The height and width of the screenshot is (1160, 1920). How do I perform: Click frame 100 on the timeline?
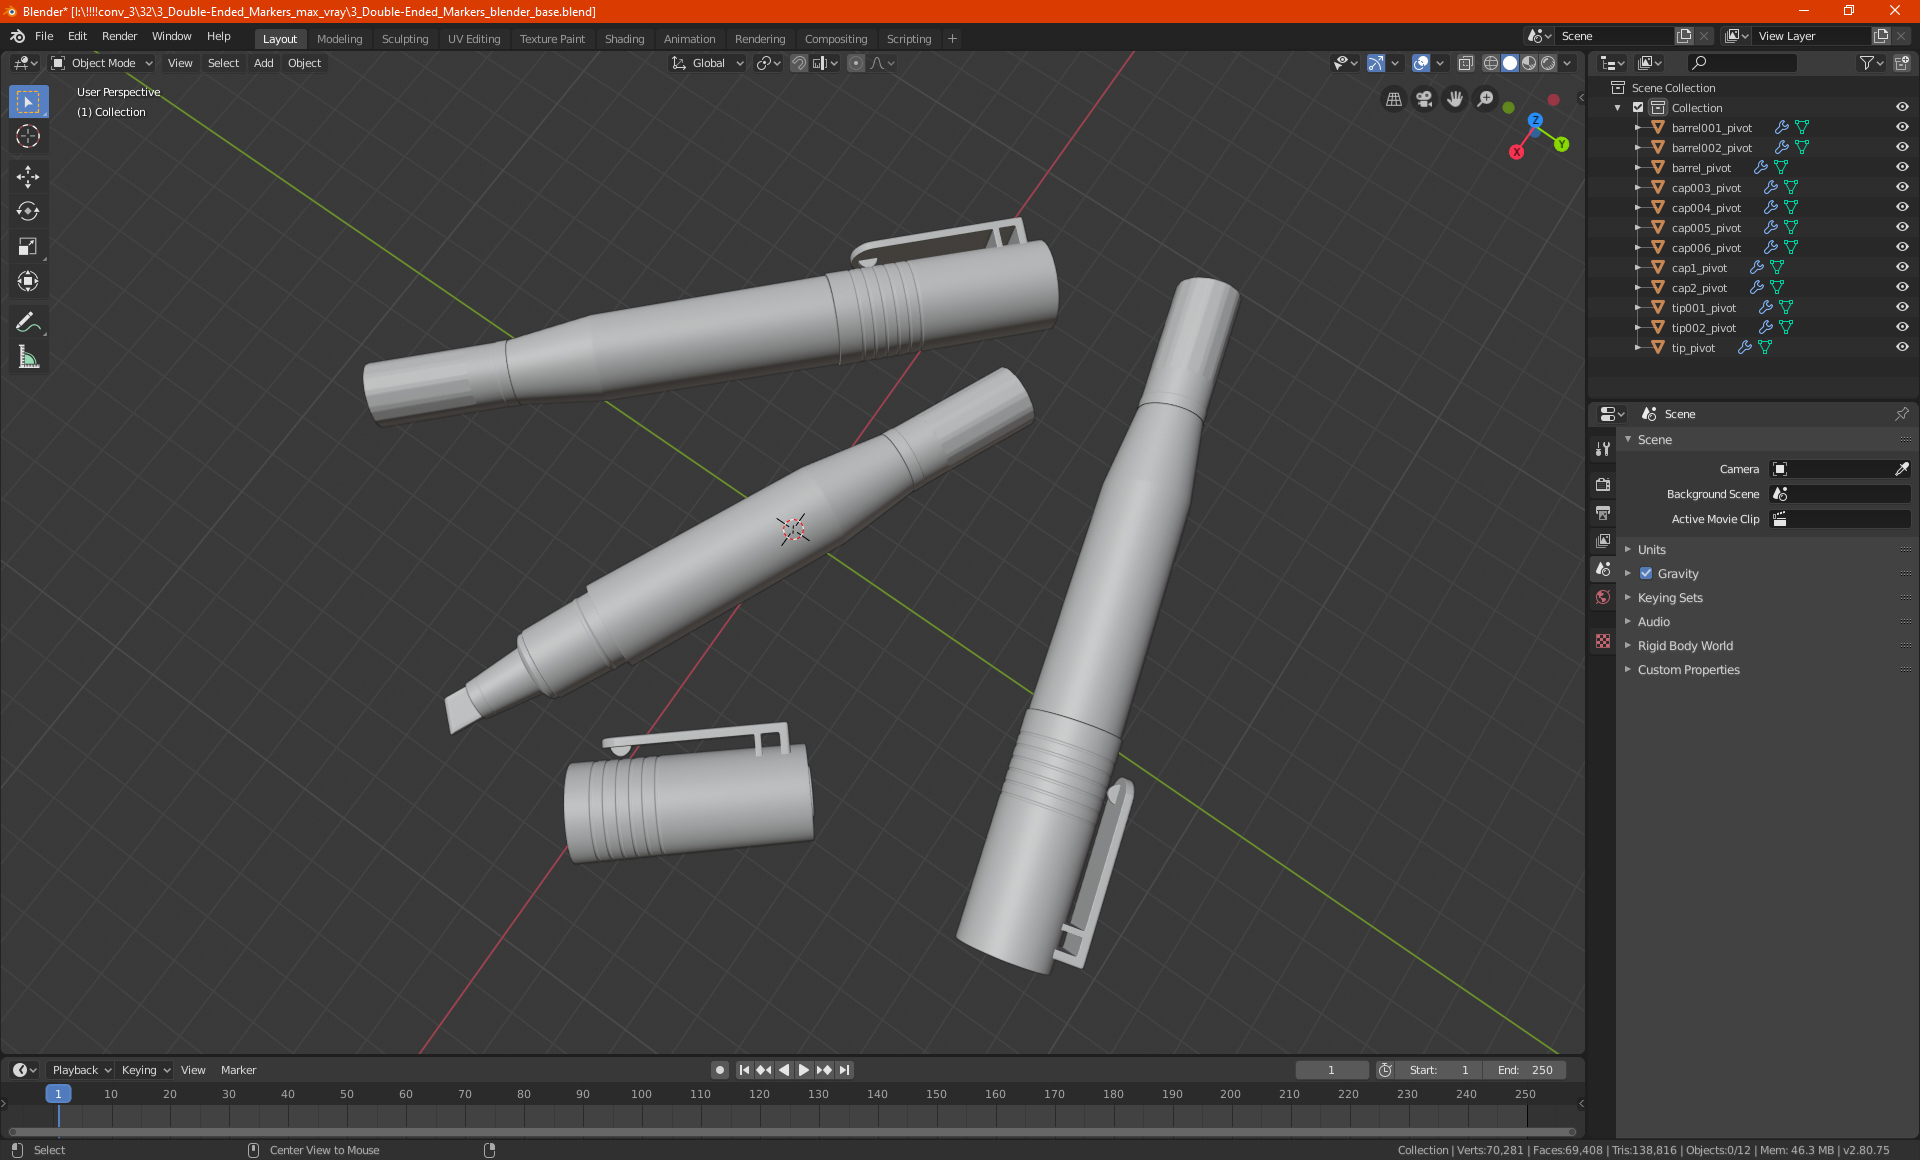click(x=641, y=1094)
